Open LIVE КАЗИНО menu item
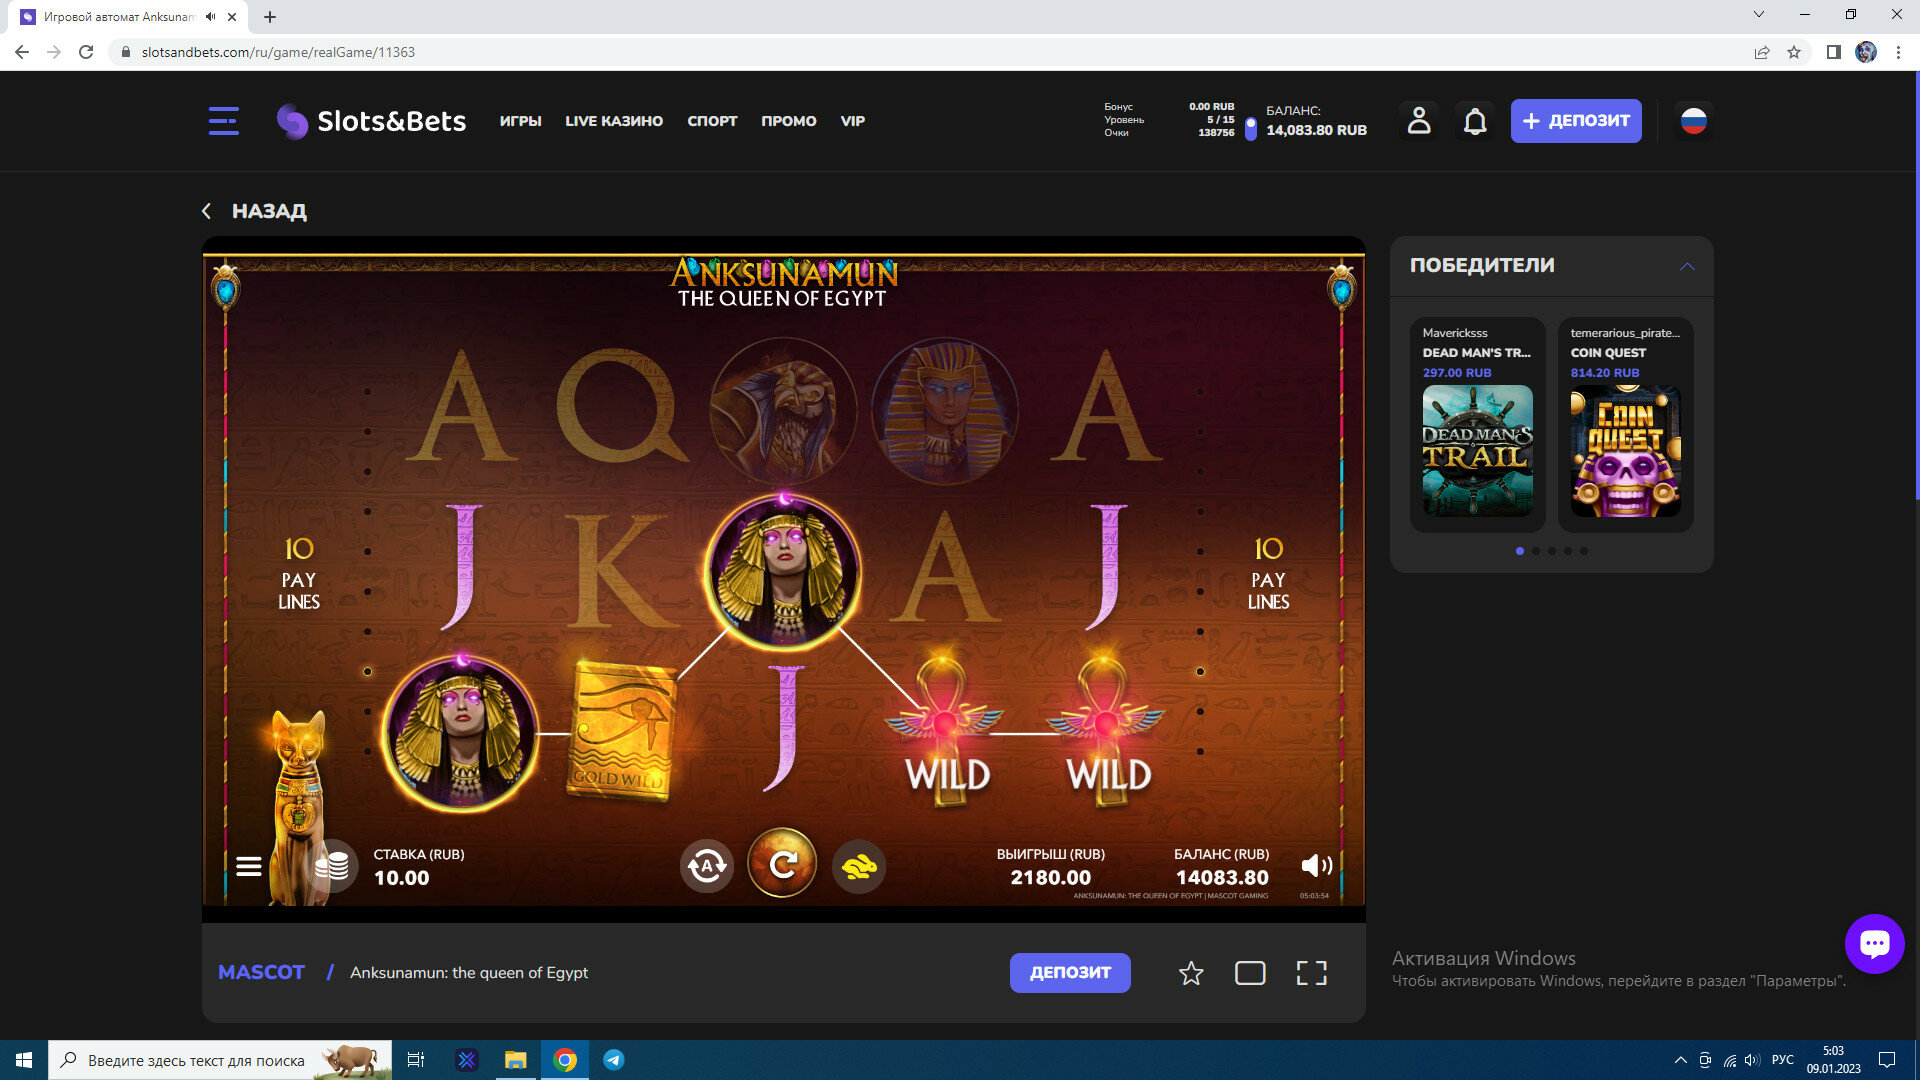Image resolution: width=1920 pixels, height=1080 pixels. (x=614, y=121)
